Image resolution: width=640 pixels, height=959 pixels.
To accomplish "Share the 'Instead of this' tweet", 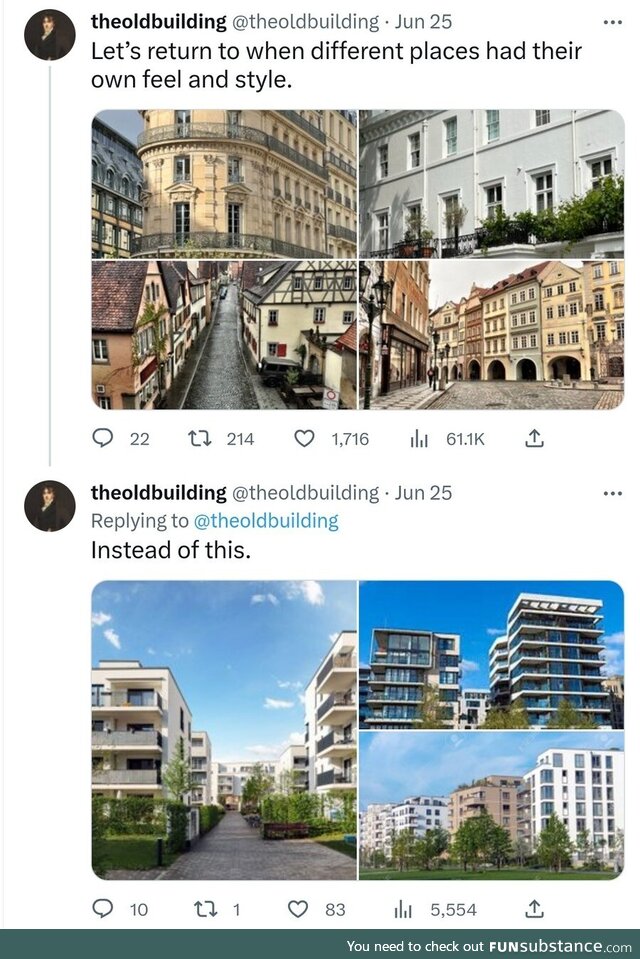I will coord(534,909).
